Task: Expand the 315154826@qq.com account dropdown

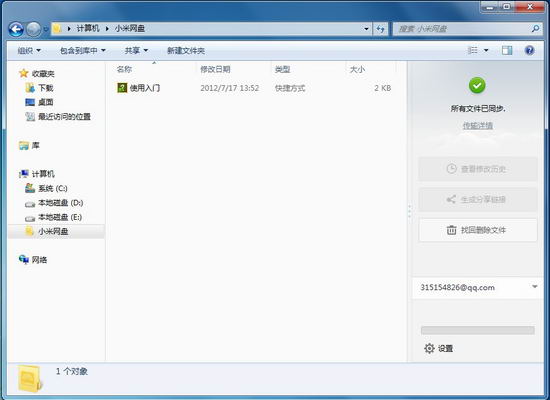Action: [535, 287]
